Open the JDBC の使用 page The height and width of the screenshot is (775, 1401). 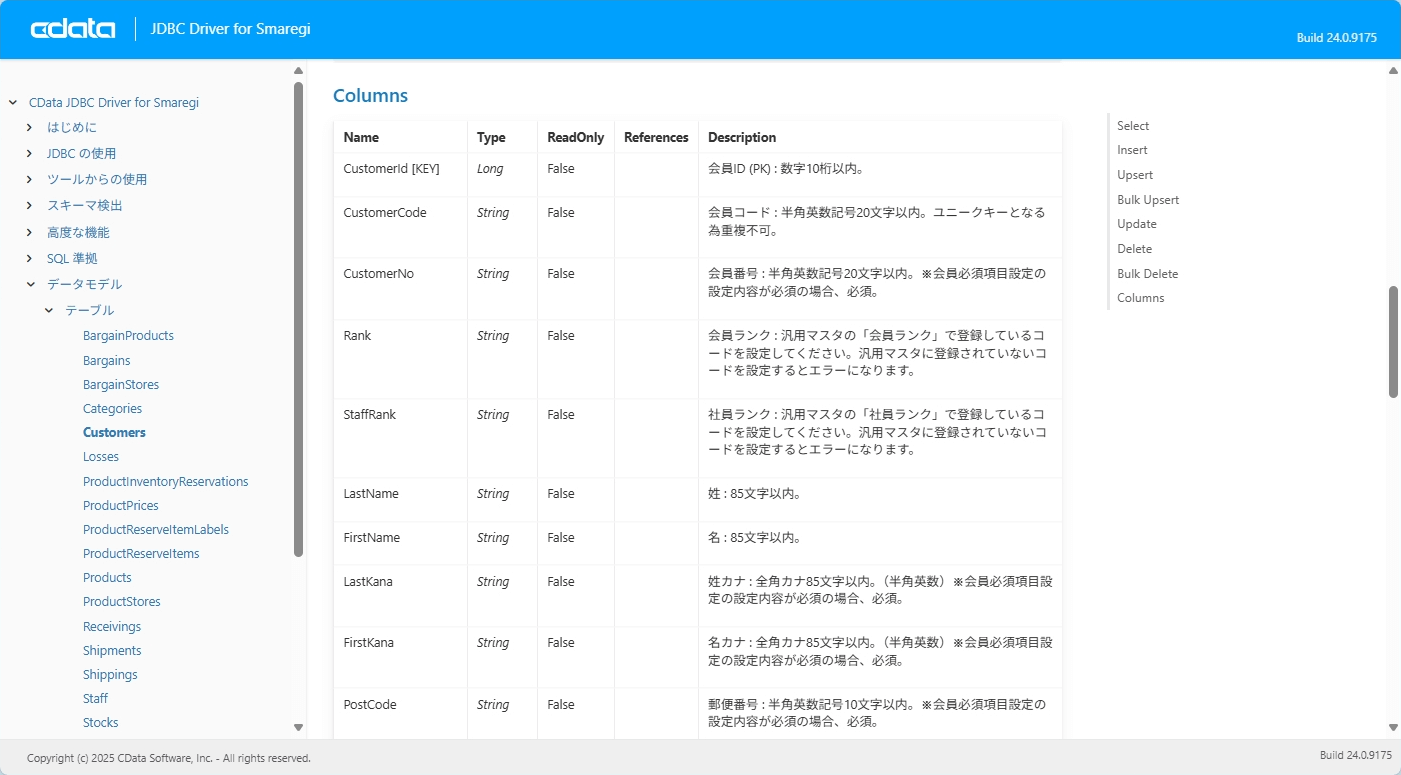[81, 153]
